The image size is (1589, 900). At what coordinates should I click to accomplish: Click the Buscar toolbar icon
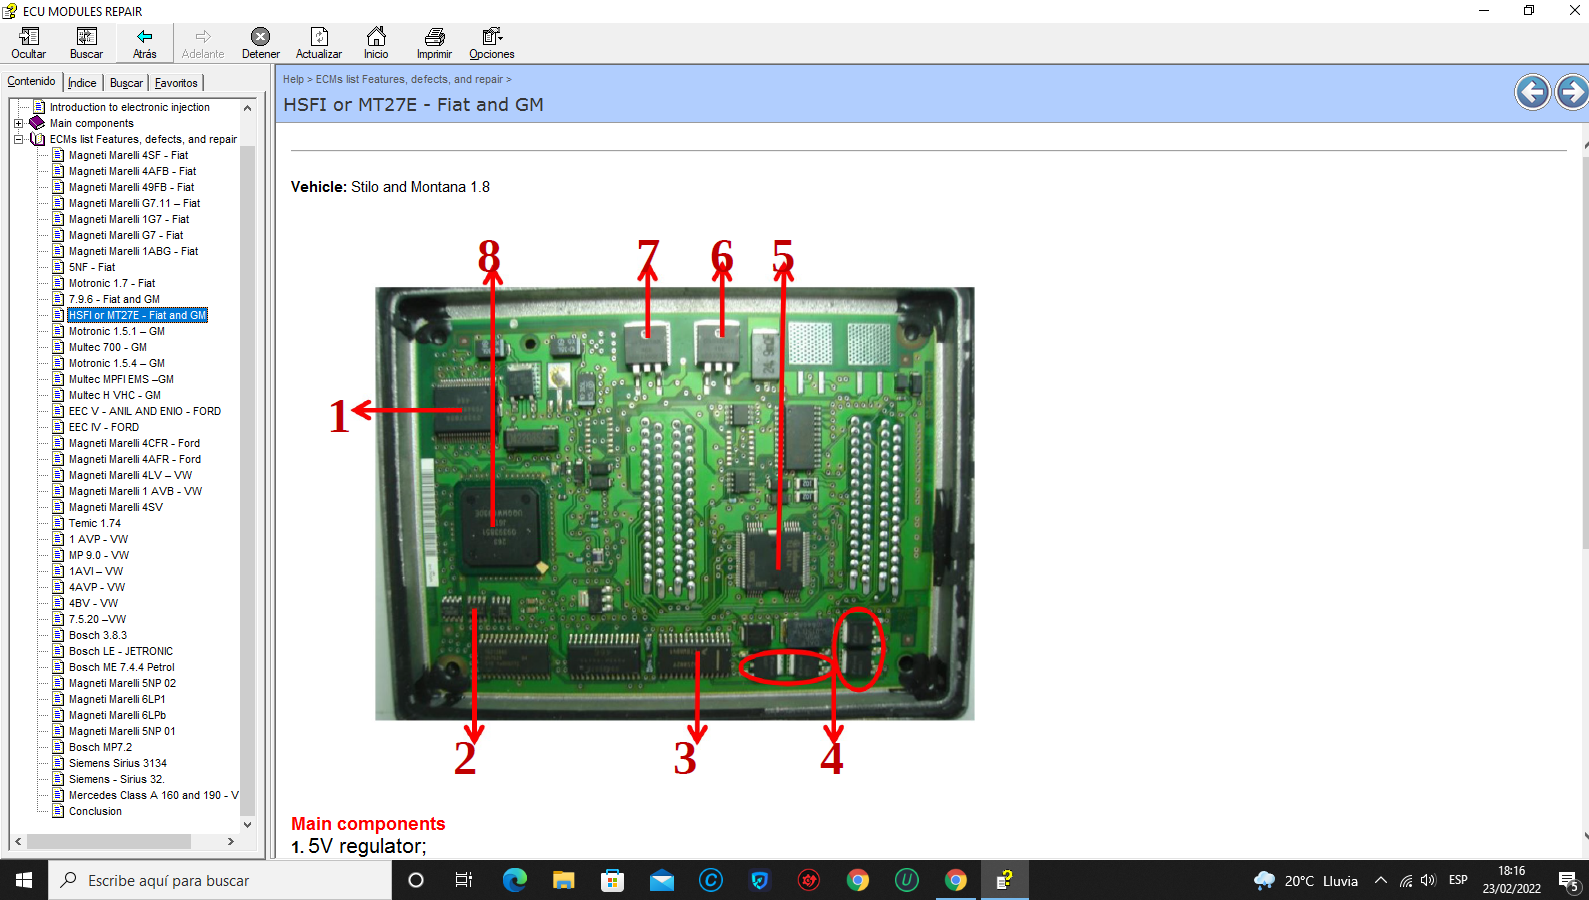[x=86, y=43]
